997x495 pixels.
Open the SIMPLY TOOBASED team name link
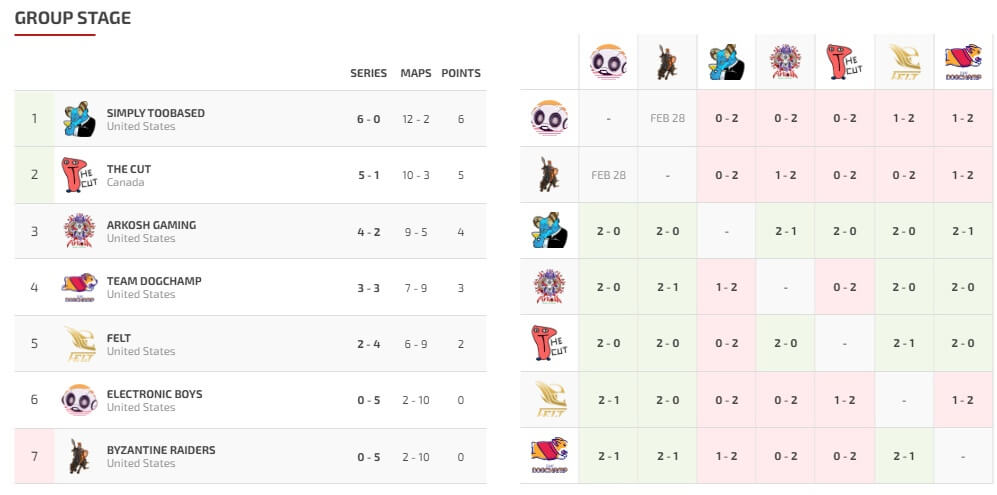[155, 113]
